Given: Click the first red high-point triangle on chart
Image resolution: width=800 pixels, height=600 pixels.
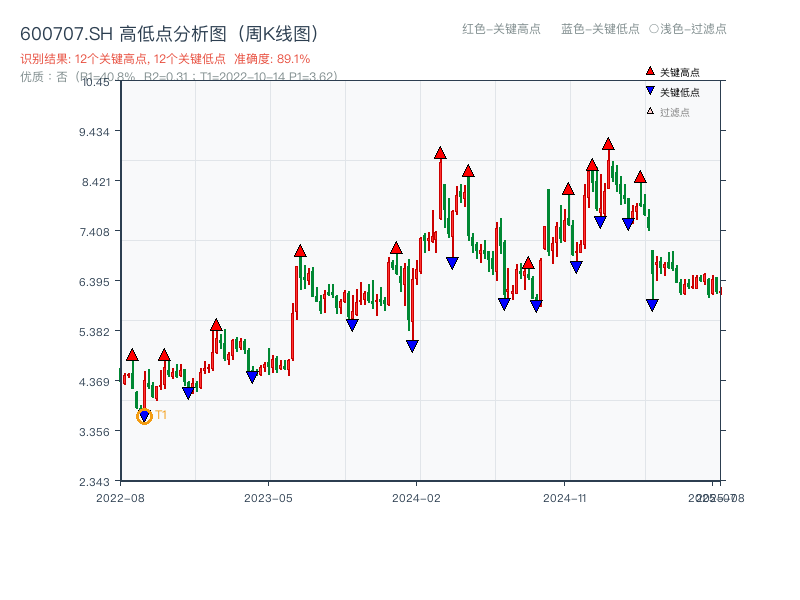Looking at the screenshot, I should 132,355.
